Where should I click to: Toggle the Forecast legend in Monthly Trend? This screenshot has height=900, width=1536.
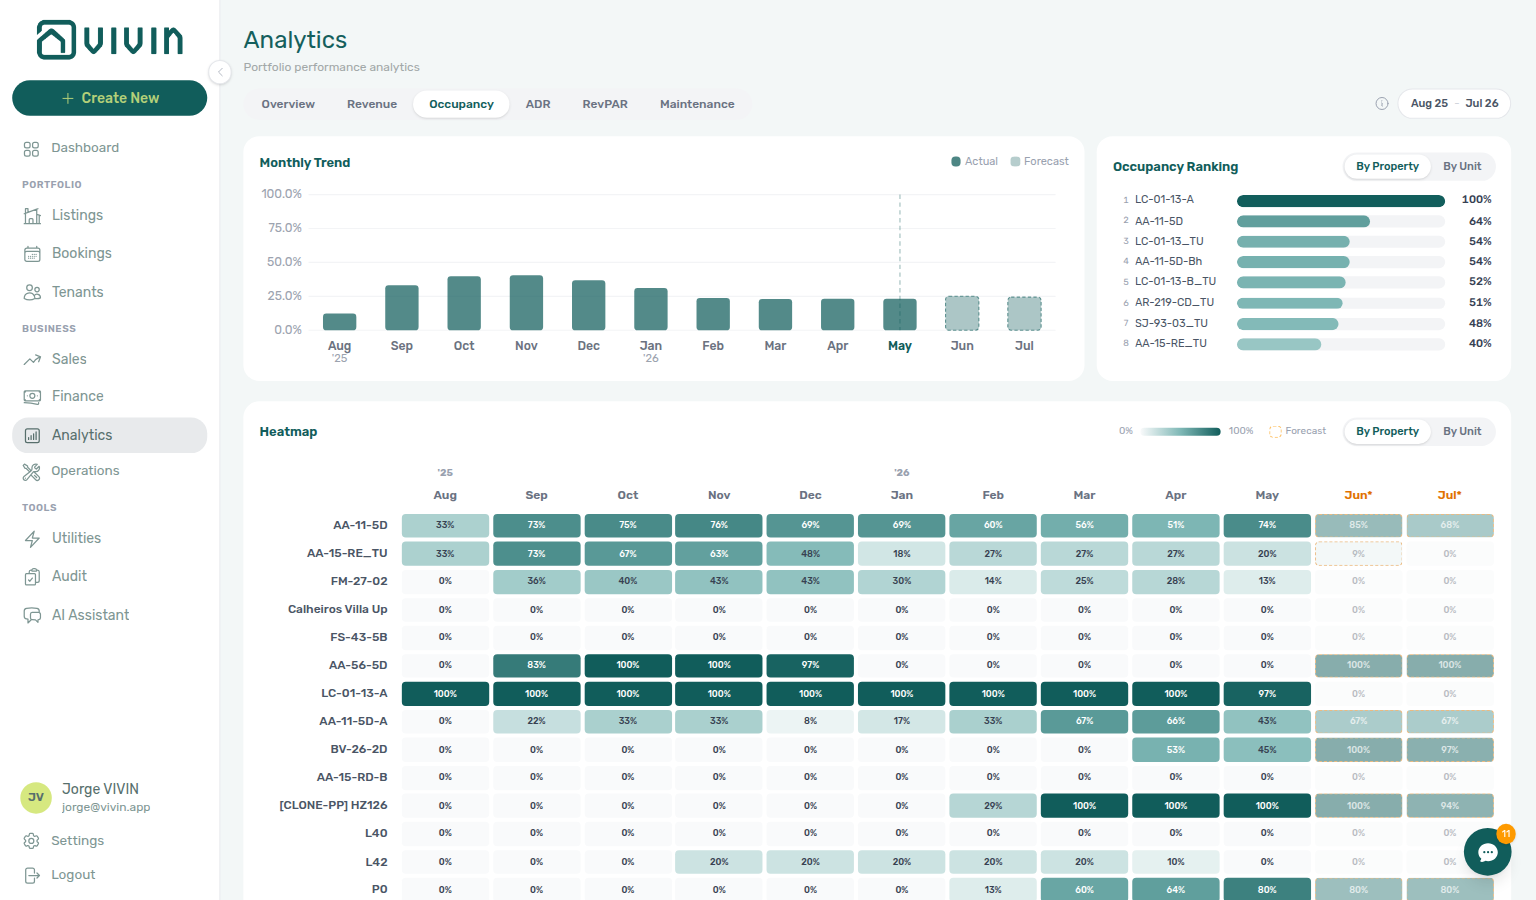[x=1040, y=161]
